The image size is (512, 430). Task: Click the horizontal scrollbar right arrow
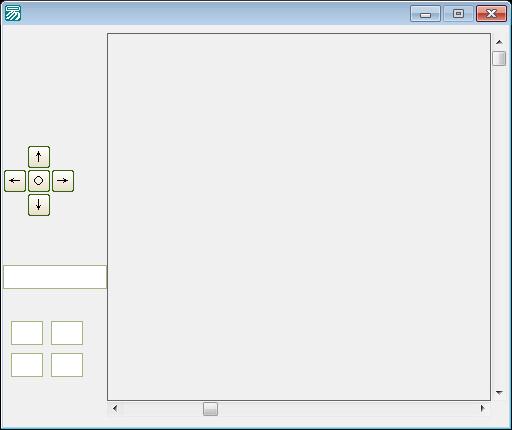point(482,409)
